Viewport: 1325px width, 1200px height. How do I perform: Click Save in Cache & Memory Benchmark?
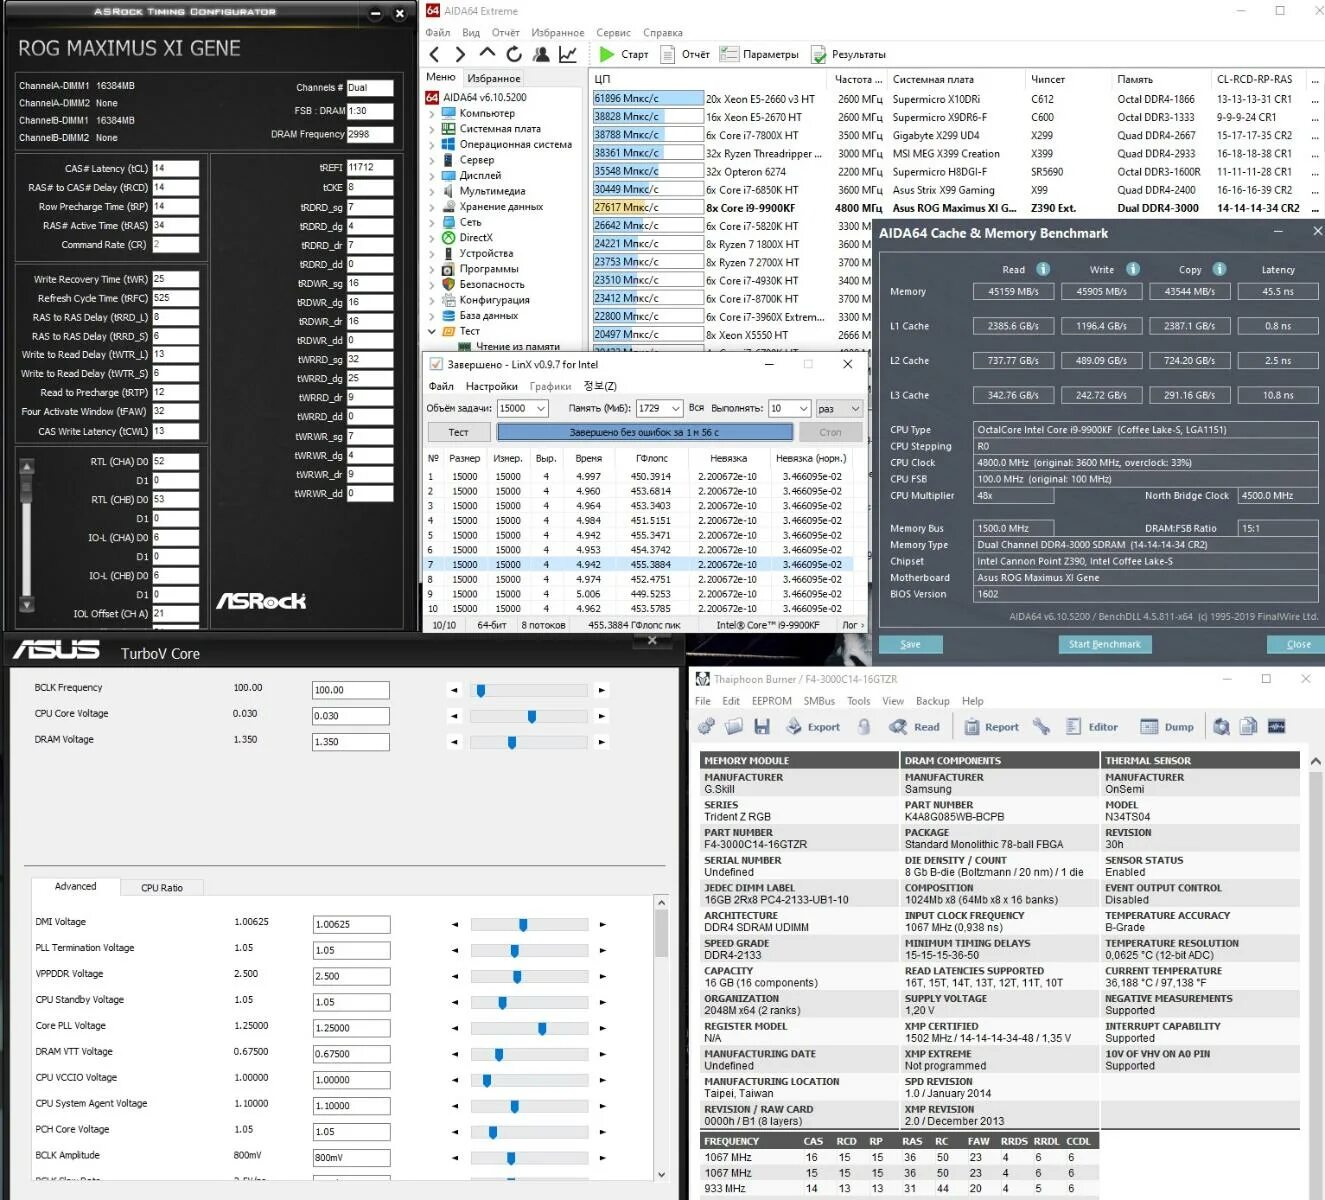click(910, 644)
